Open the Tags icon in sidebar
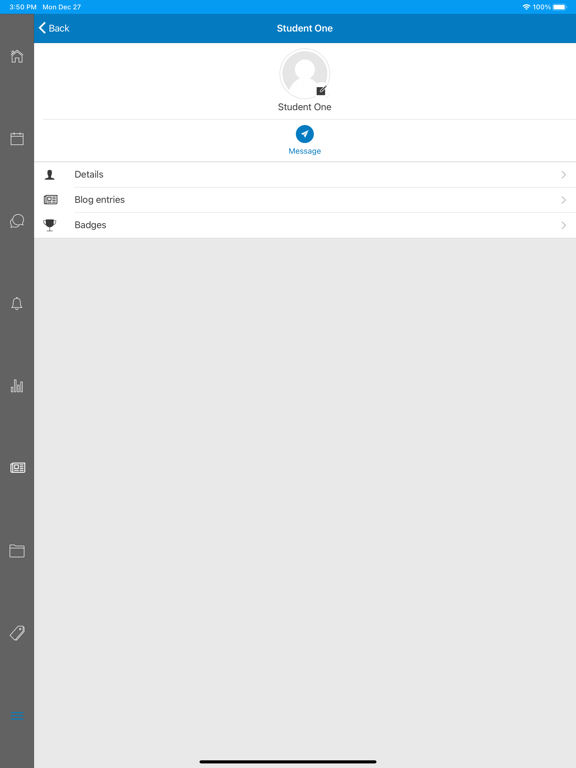 17,633
